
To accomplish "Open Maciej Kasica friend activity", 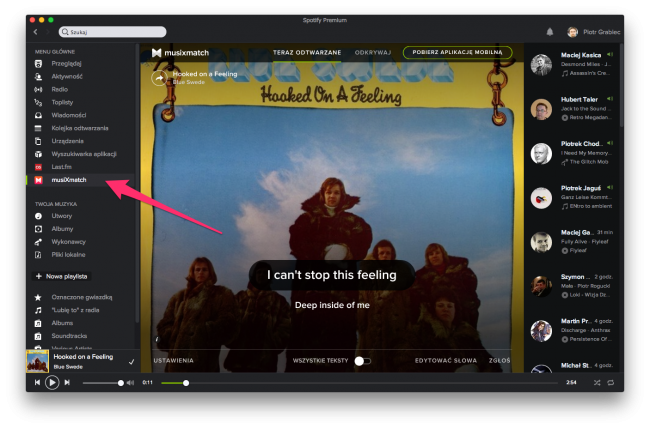I will [574, 64].
